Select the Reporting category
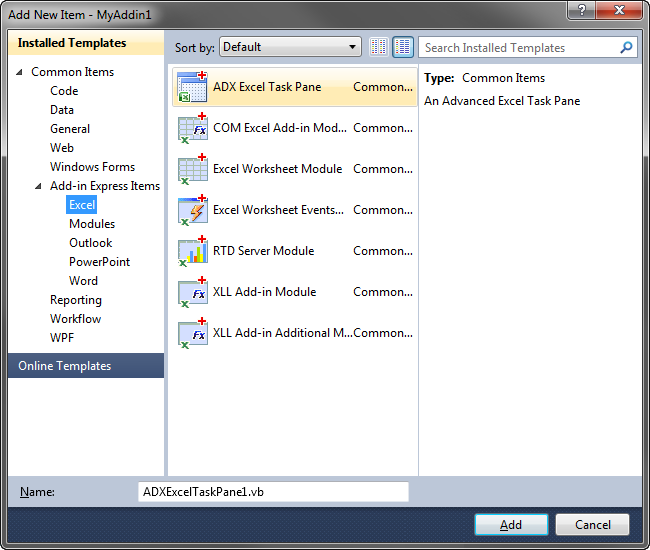Image resolution: width=650 pixels, height=550 pixels. [76, 300]
